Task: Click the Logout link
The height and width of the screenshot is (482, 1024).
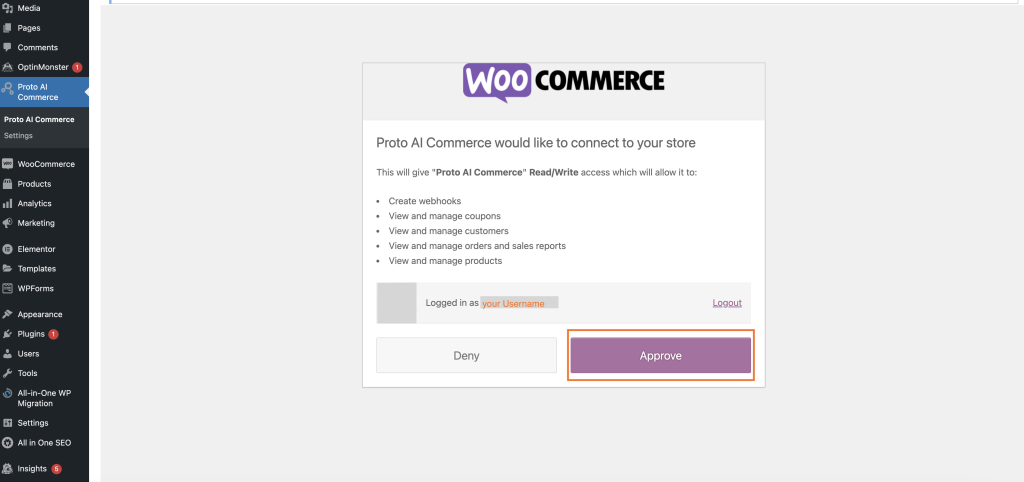Action: coord(727,303)
